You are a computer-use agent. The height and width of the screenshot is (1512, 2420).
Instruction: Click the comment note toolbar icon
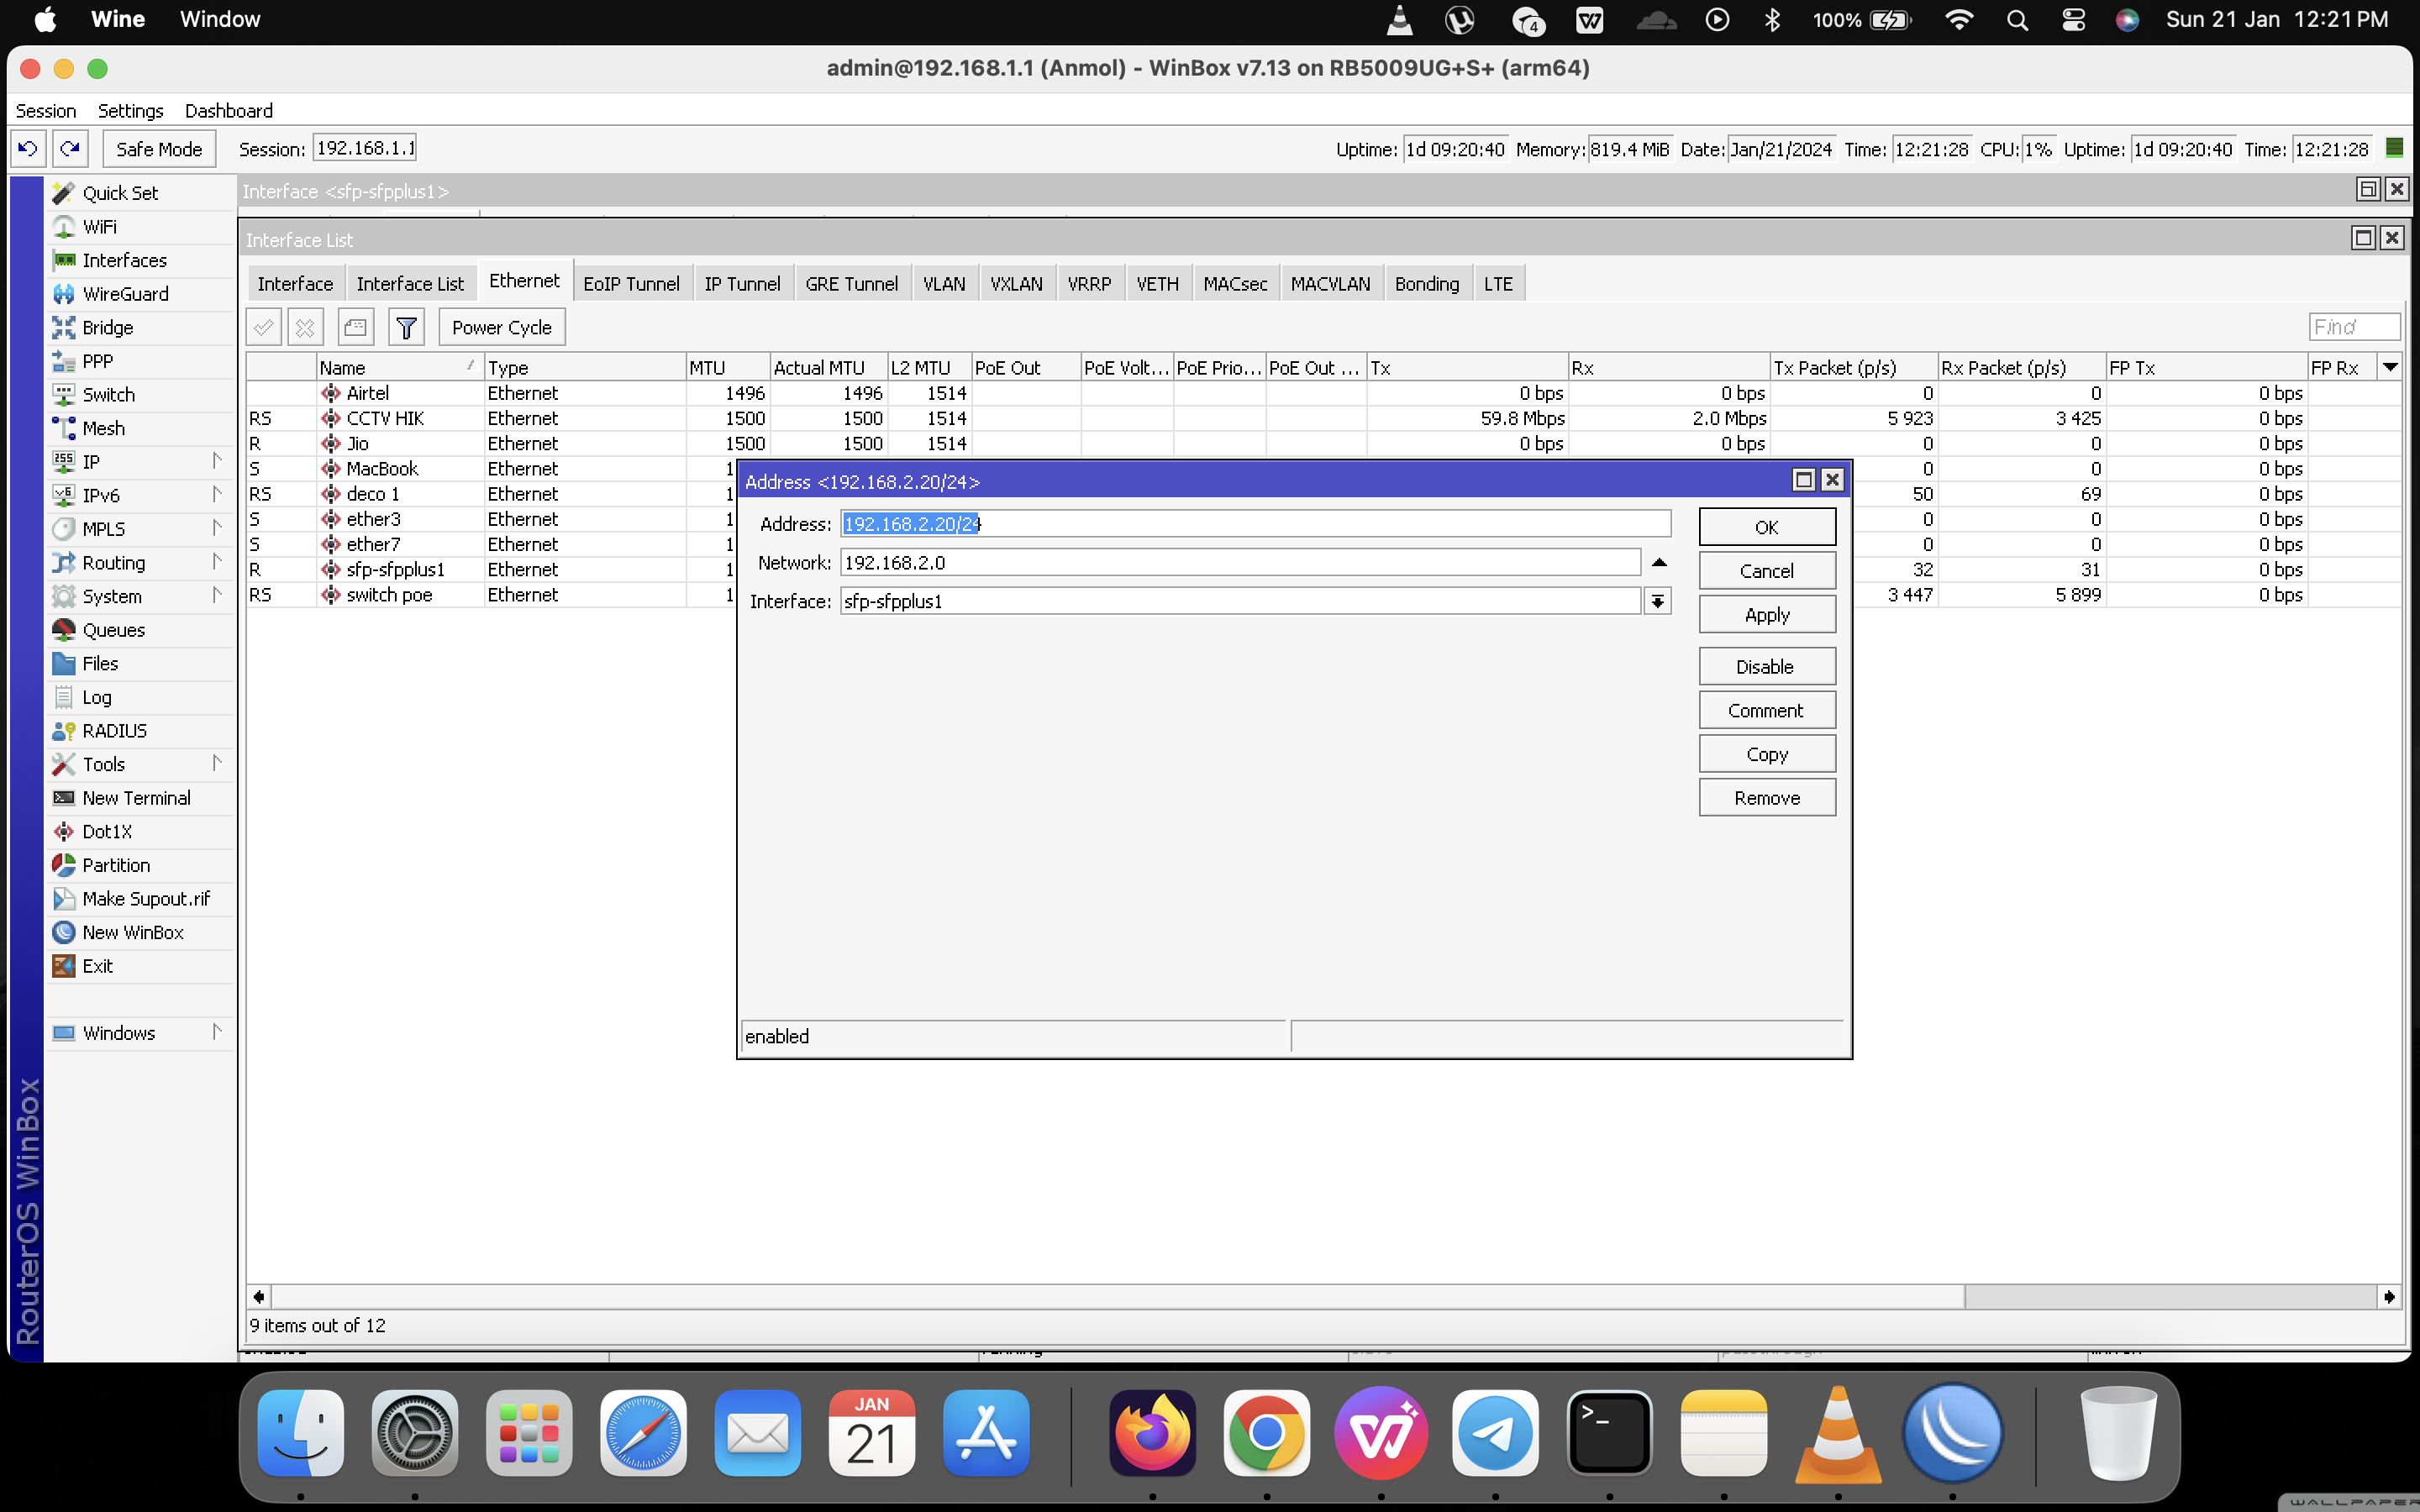(355, 327)
